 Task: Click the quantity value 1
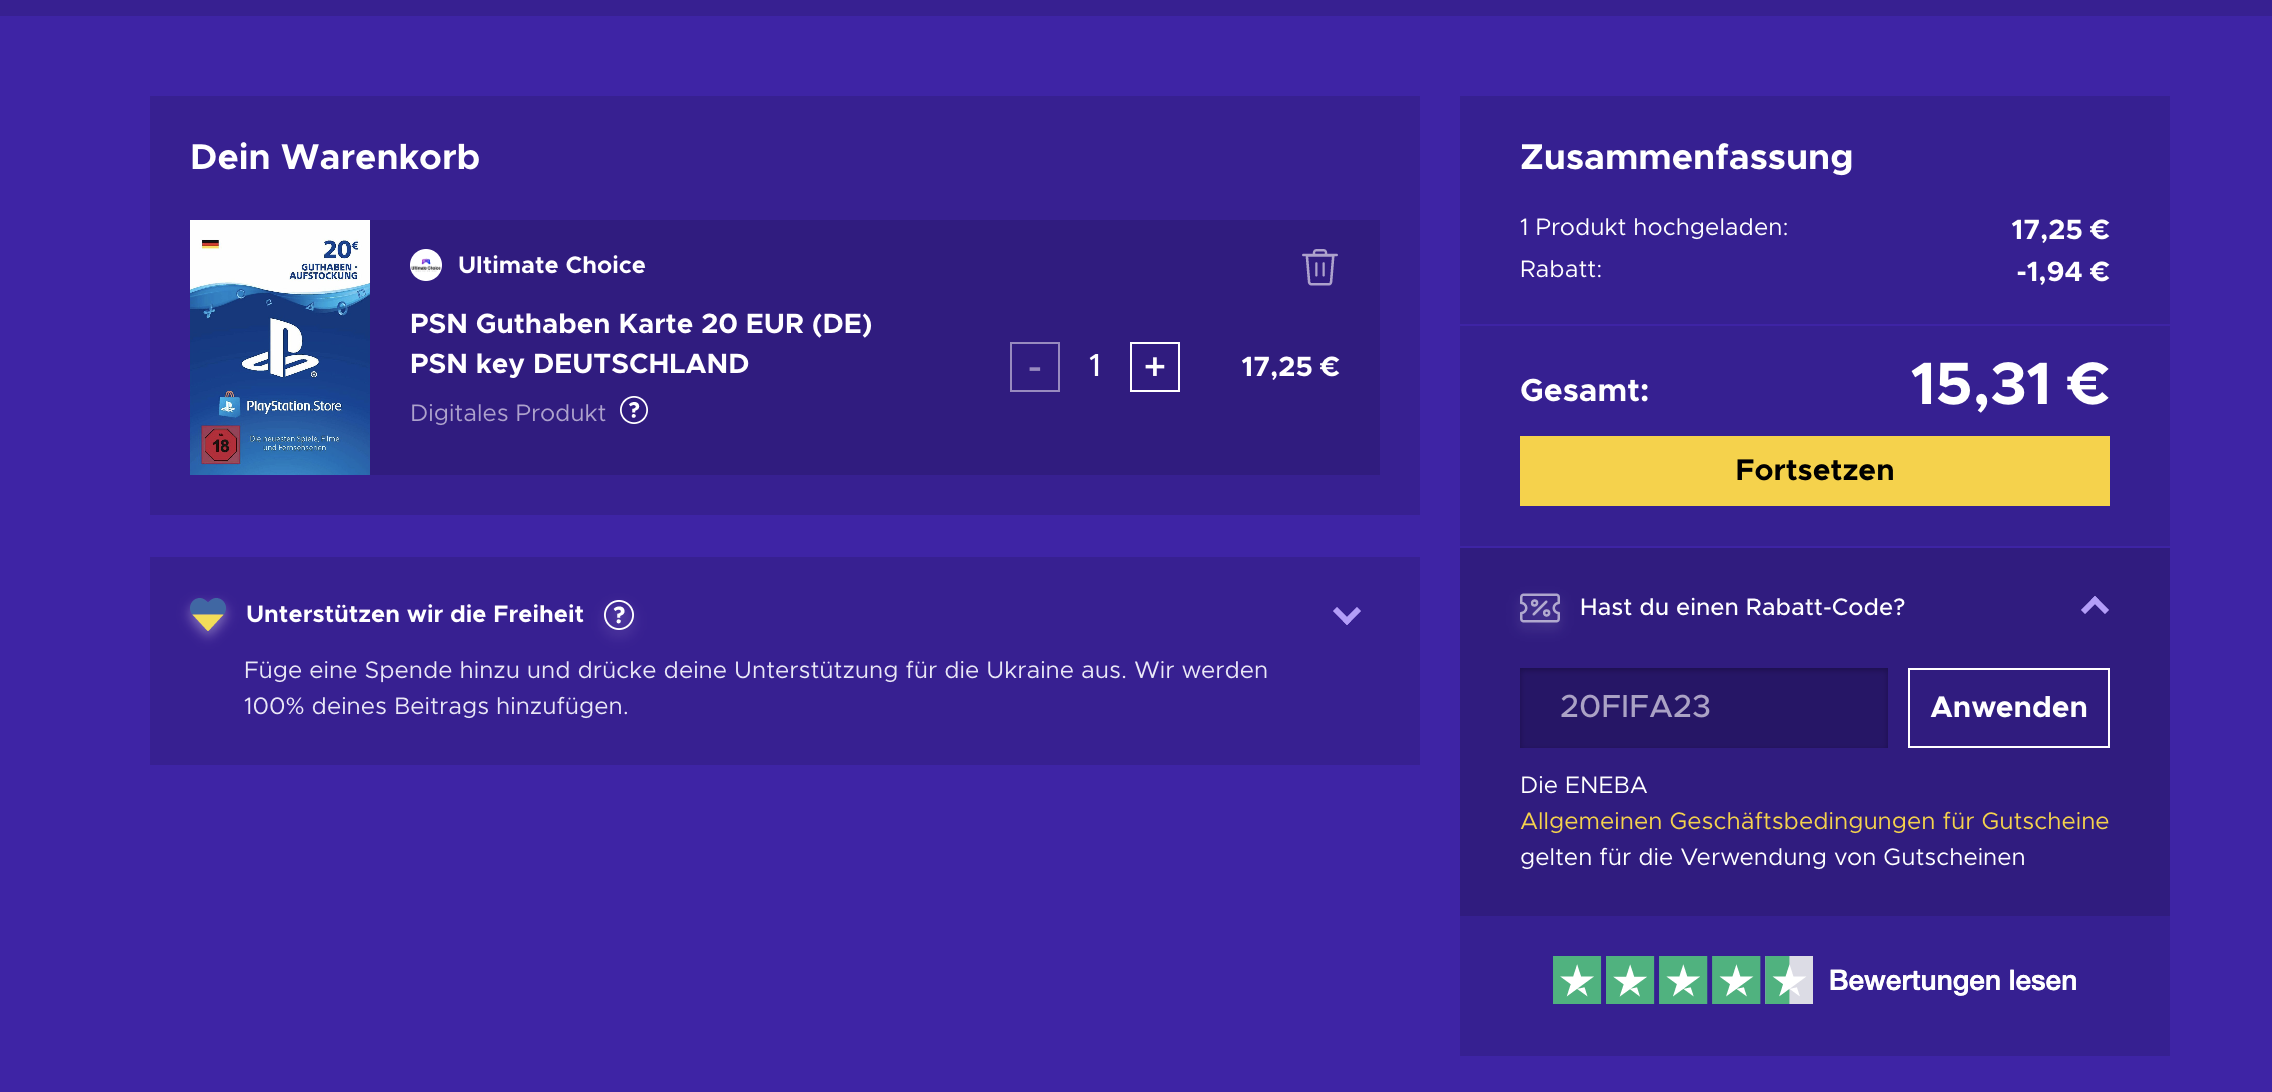[1095, 366]
